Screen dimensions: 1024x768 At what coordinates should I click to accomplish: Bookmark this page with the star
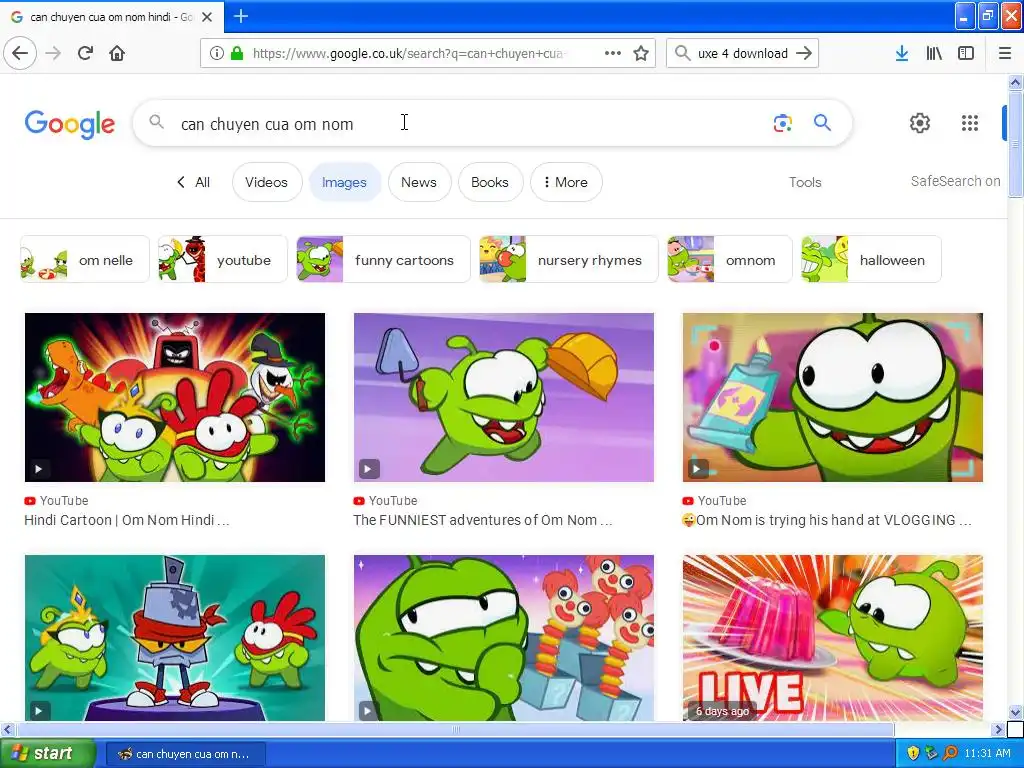[x=641, y=53]
